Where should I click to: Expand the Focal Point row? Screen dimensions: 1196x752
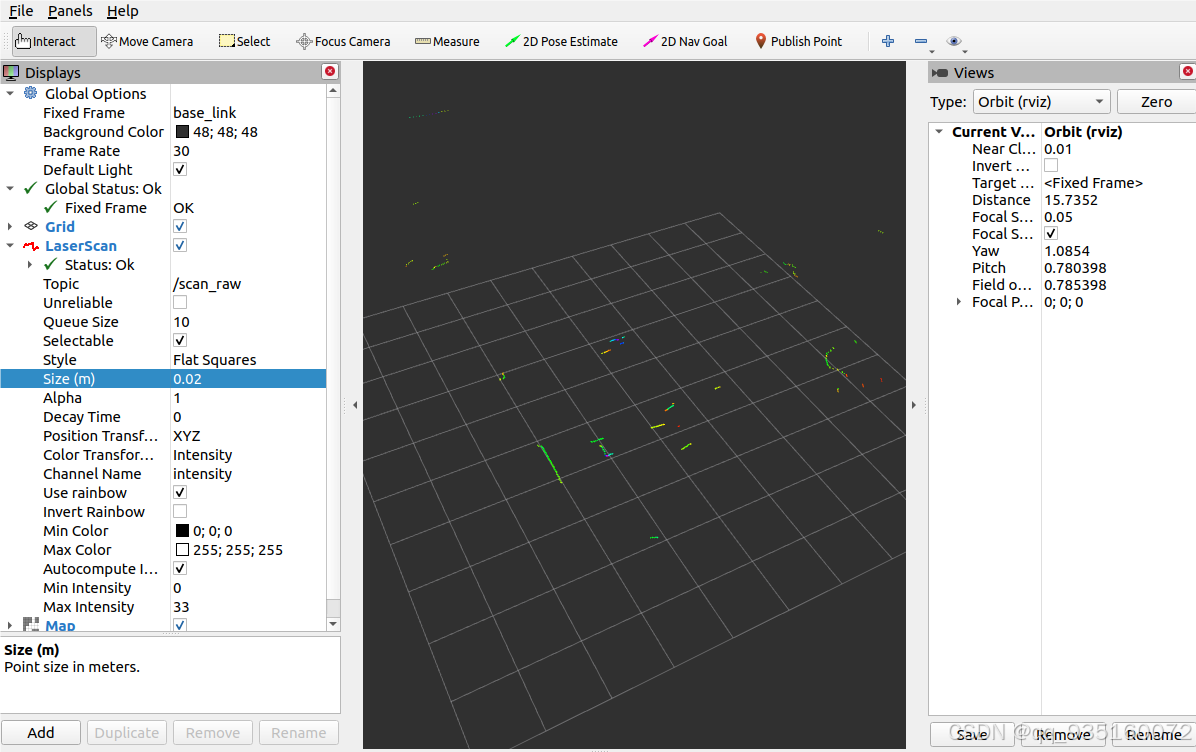point(959,302)
